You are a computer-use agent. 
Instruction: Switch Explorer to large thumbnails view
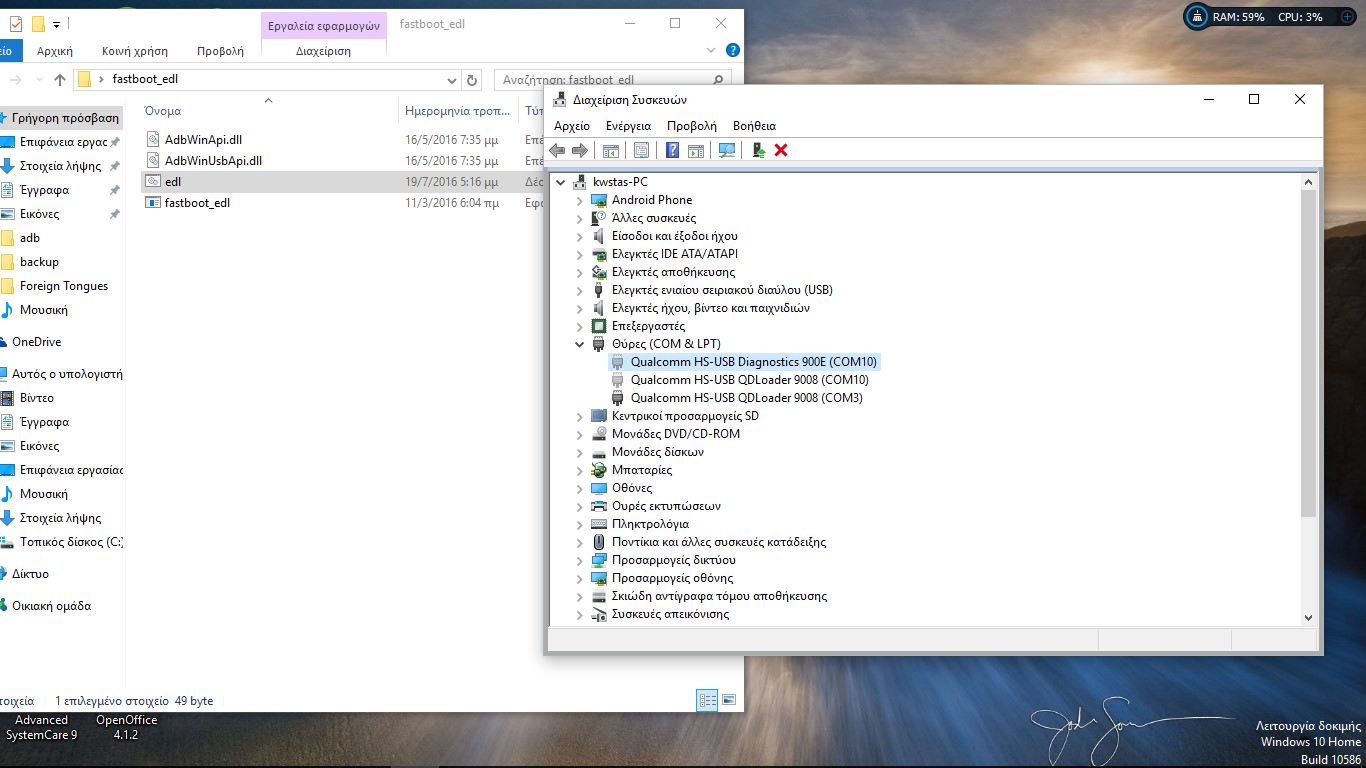point(729,700)
